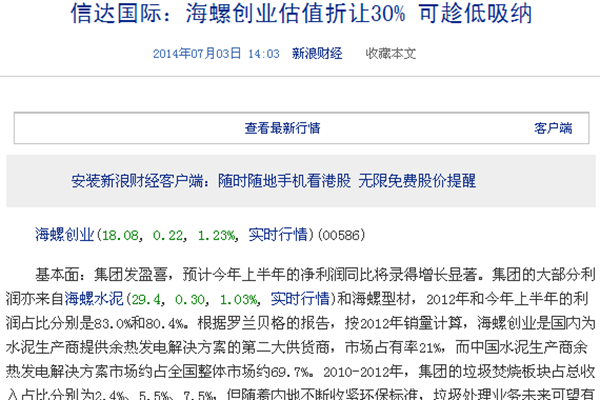Open the 海螺创业 stock link
Image resolution: width=600 pixels, height=400 pixels.
pyautogui.click(x=65, y=235)
